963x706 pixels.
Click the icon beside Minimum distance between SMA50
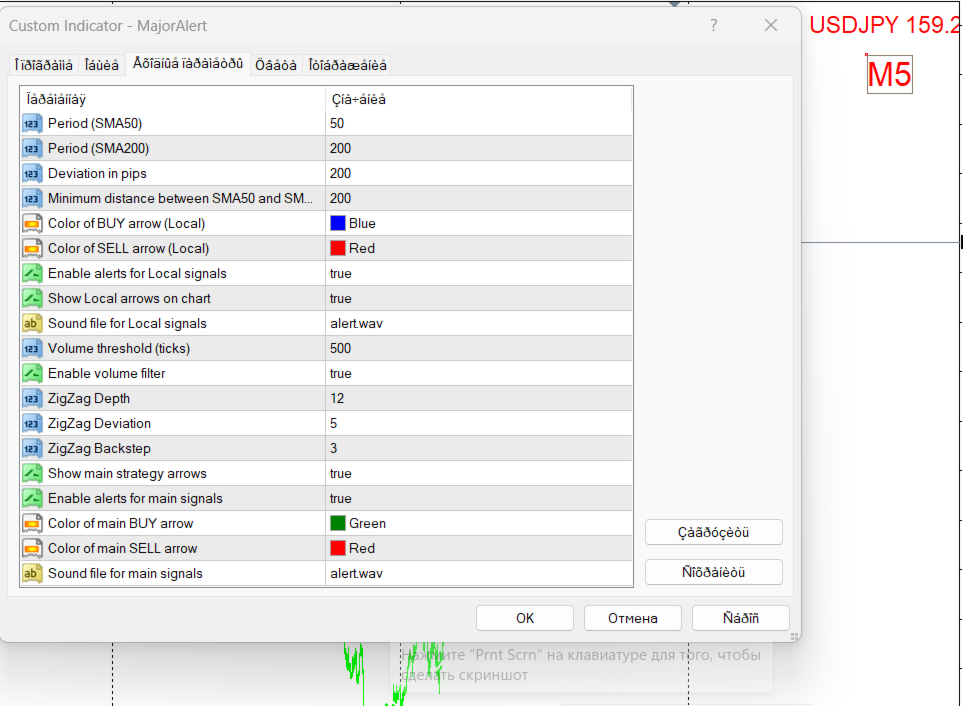32,198
